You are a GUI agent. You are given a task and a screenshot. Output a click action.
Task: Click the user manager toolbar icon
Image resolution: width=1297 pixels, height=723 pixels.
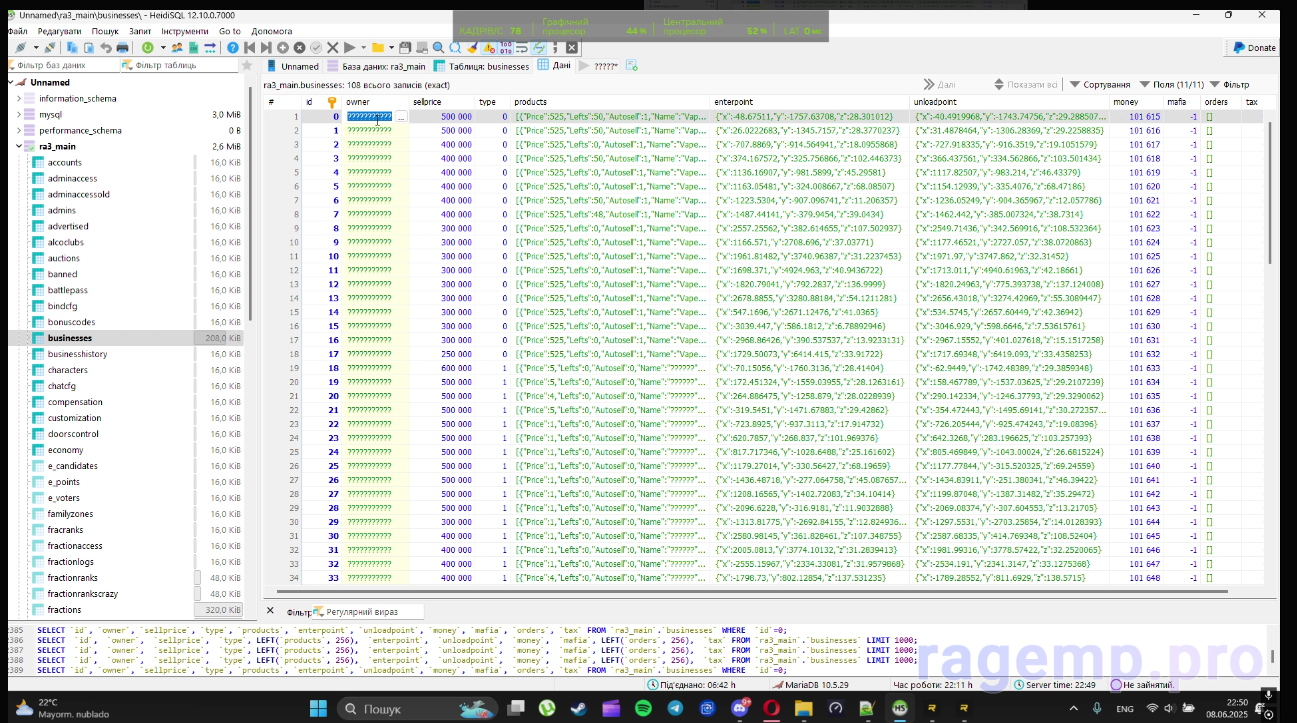pyautogui.click(x=177, y=47)
